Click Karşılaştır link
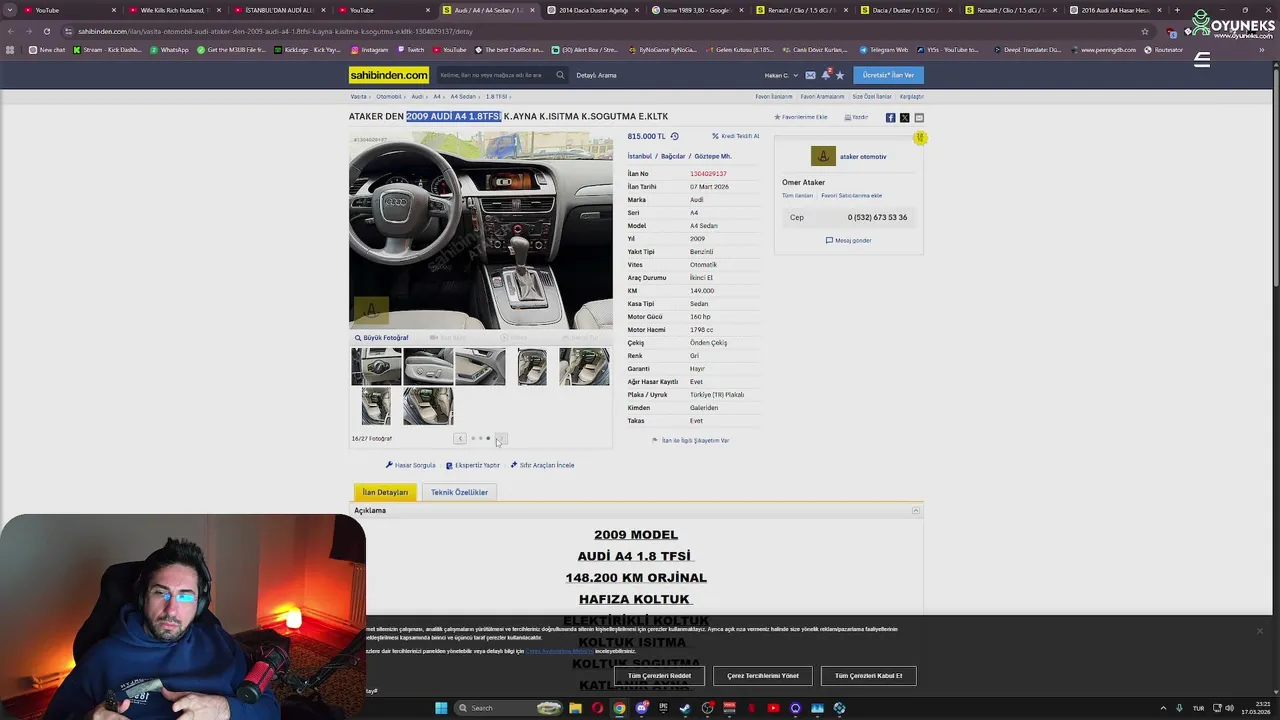Image resolution: width=1280 pixels, height=720 pixels. point(912,97)
